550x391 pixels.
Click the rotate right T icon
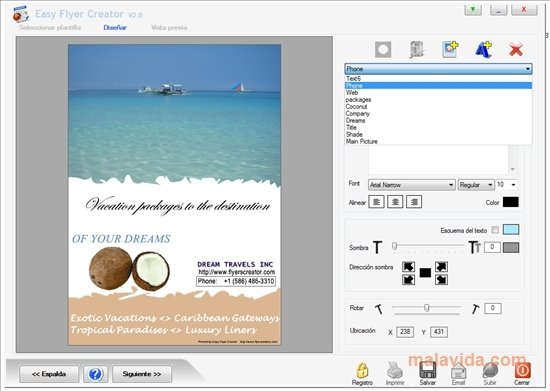(475, 309)
